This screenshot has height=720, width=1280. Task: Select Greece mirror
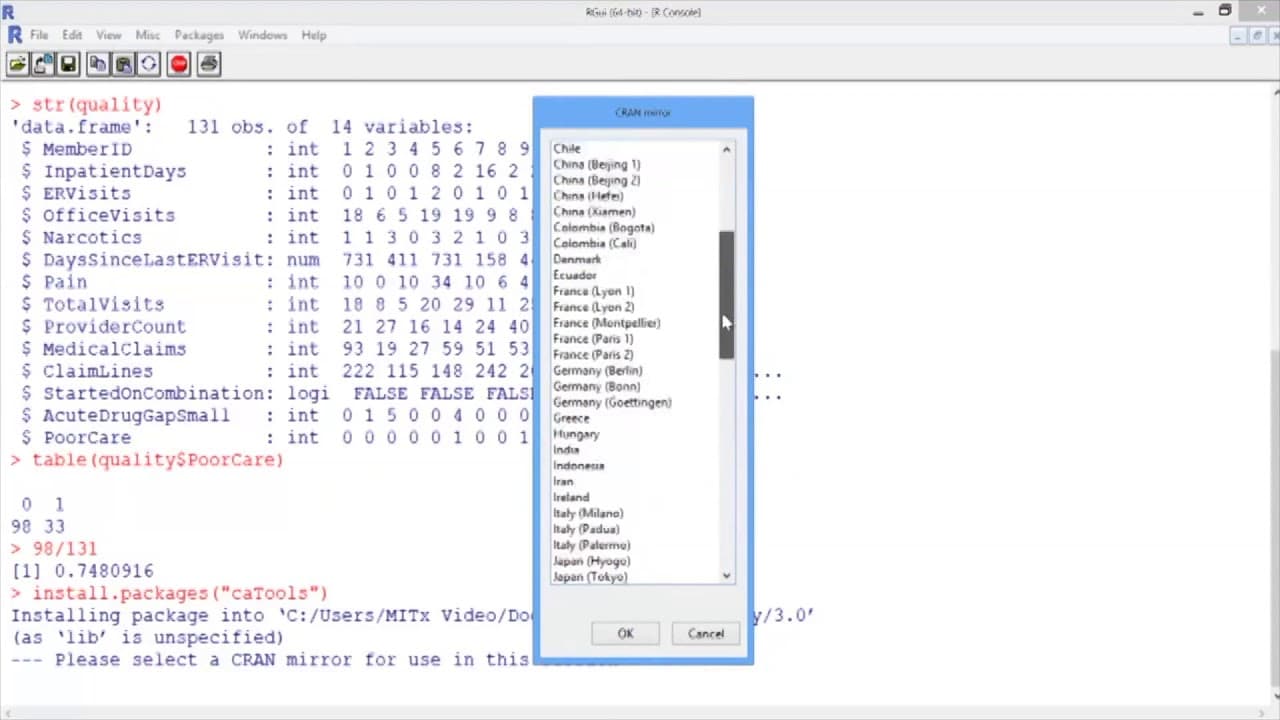click(x=572, y=418)
